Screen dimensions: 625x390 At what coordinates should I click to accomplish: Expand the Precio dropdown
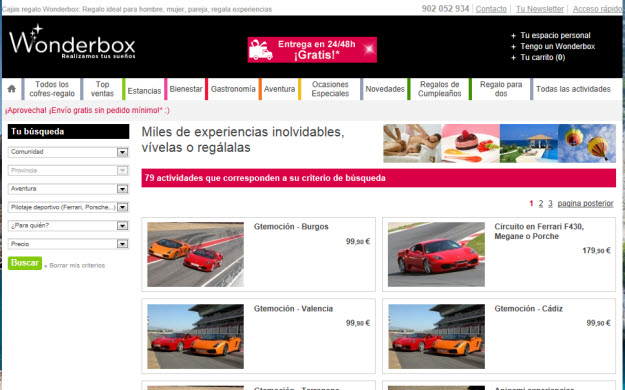(x=68, y=244)
